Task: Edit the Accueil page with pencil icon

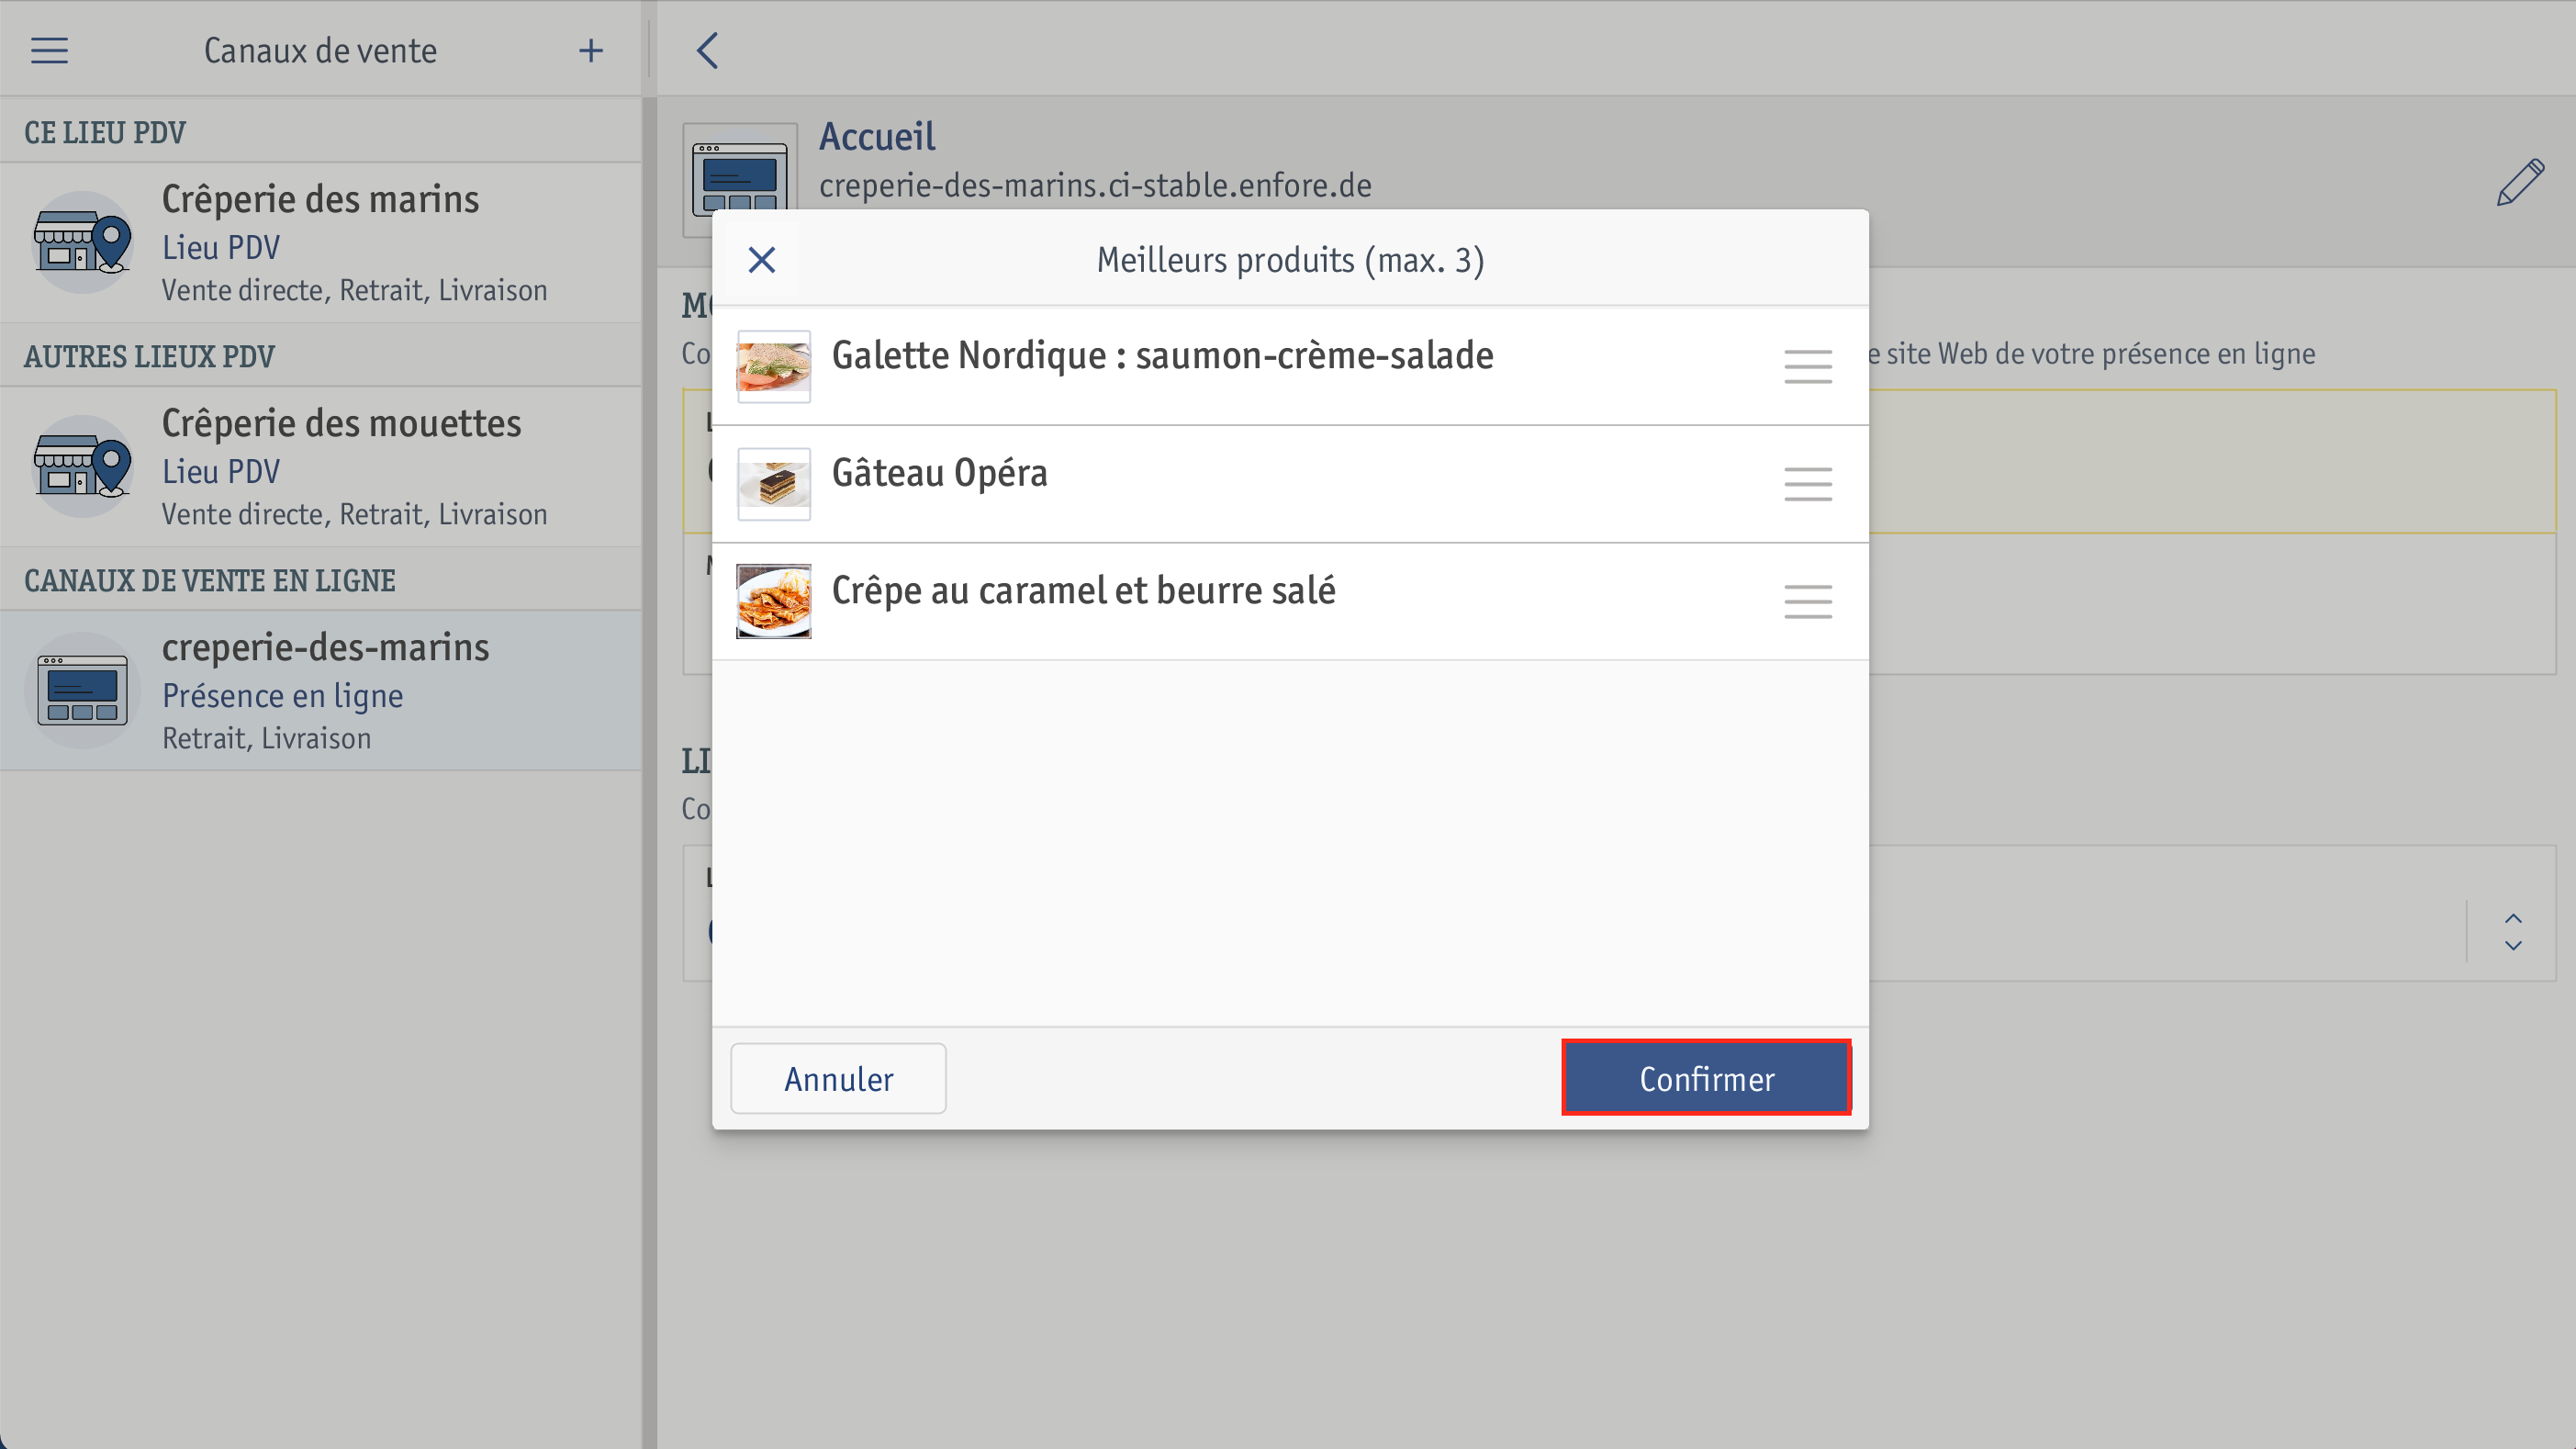Action: pos(2519,182)
